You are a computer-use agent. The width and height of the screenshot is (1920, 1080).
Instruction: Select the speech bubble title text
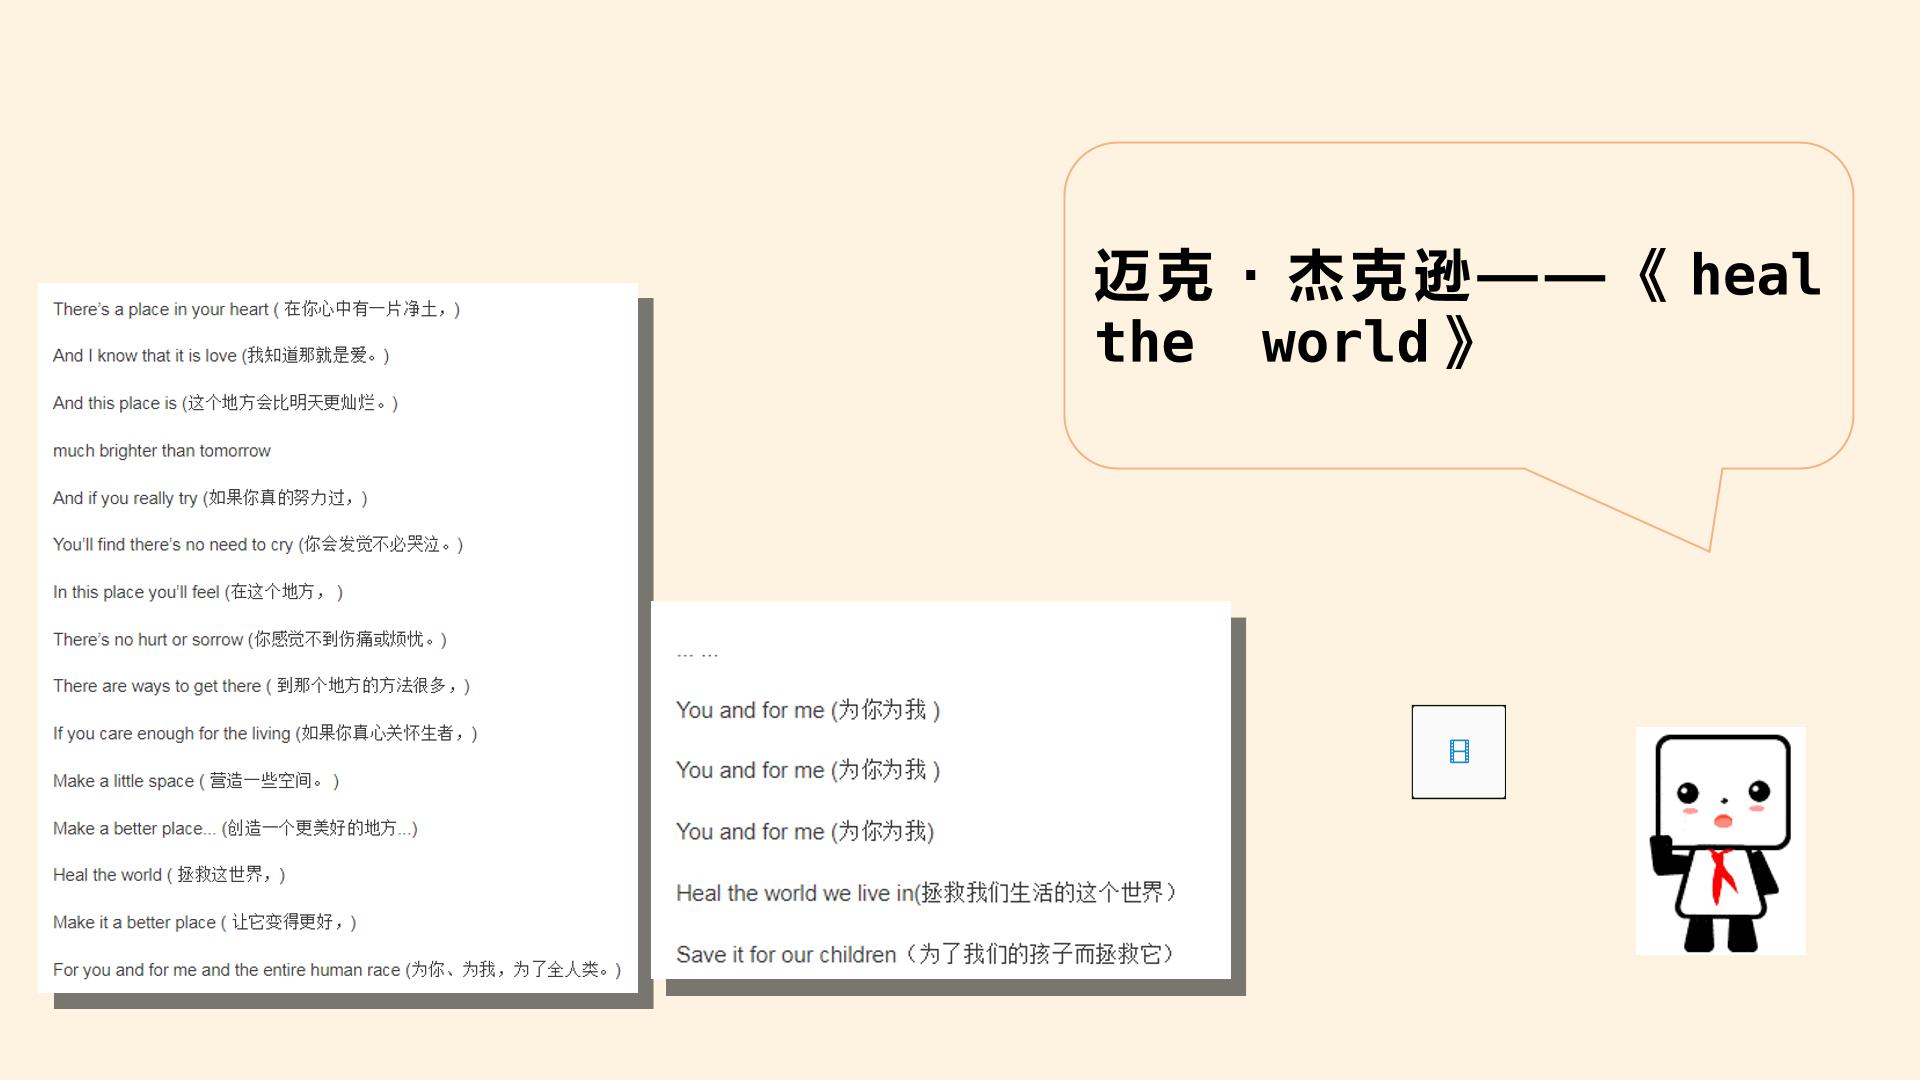tap(1457, 308)
